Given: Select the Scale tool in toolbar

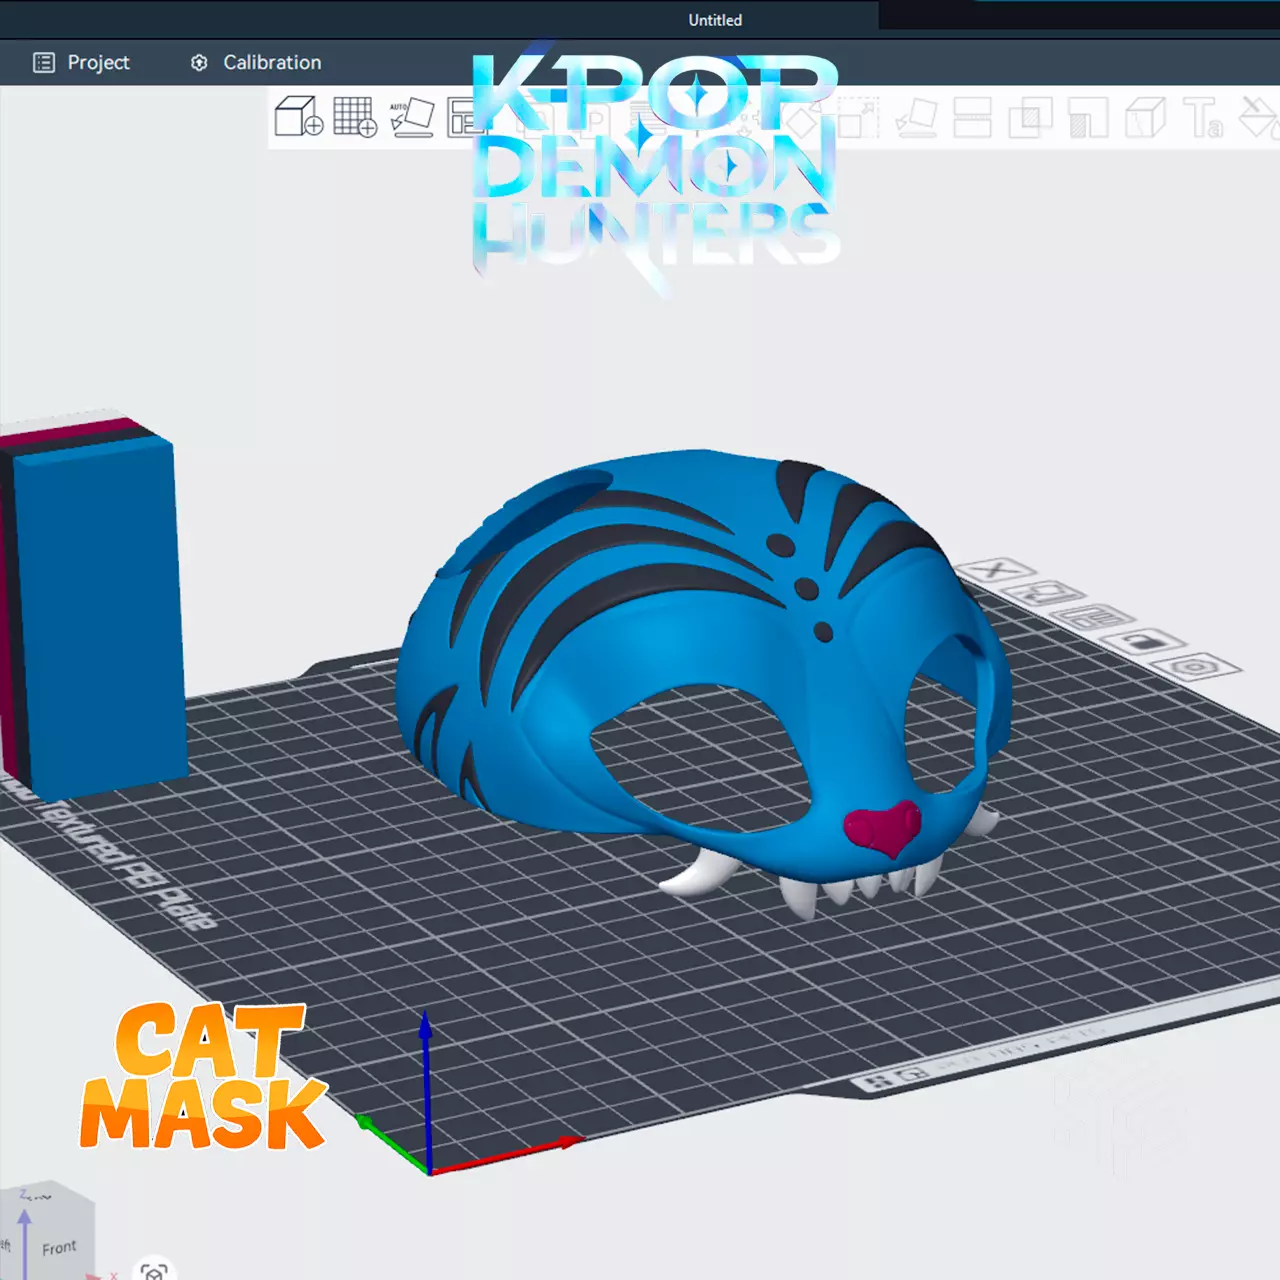Looking at the screenshot, I should (x=857, y=117).
